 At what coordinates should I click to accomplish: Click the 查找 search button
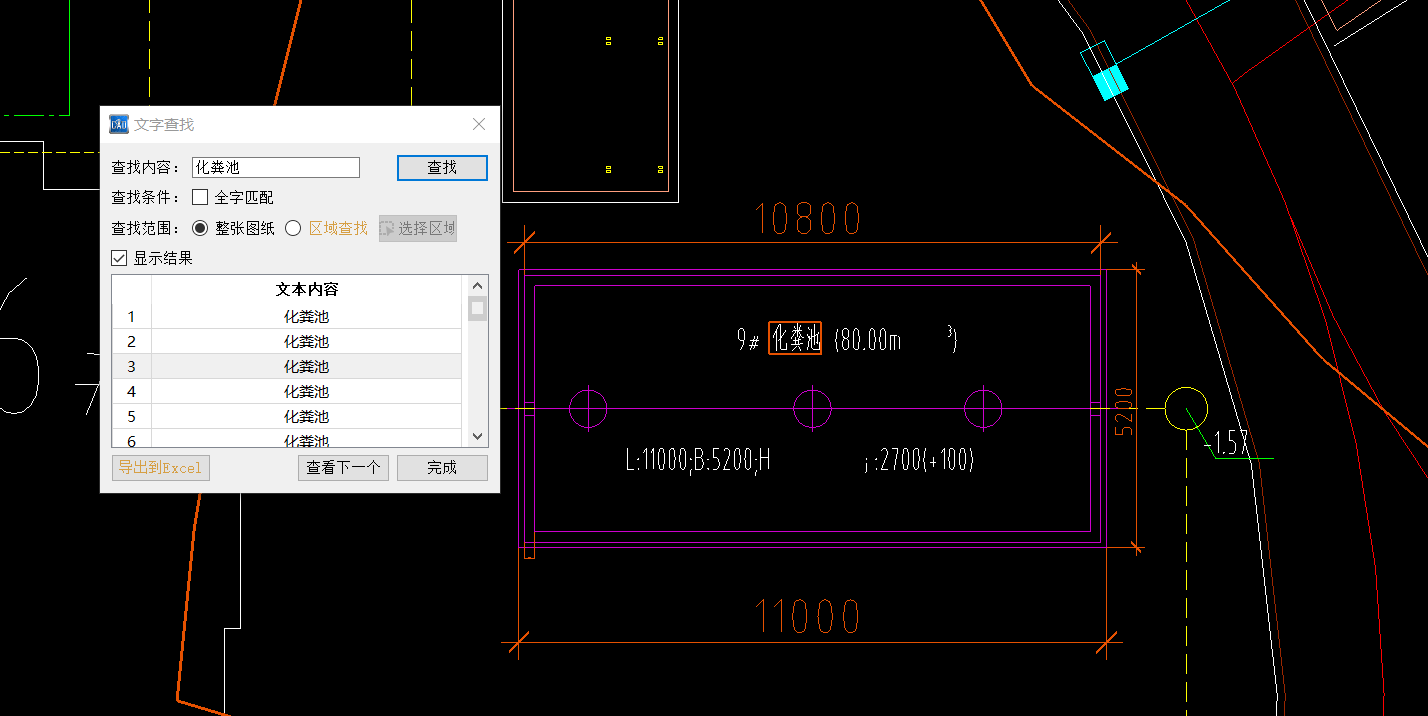point(442,168)
